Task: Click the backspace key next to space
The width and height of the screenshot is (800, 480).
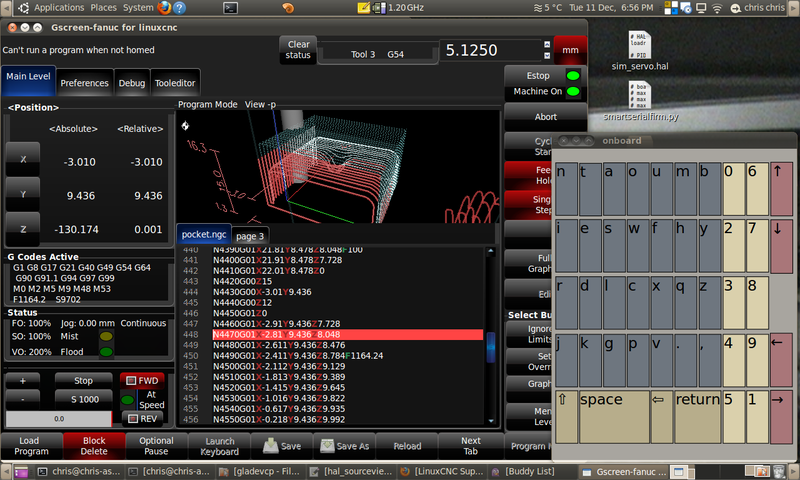Action: 662,416
